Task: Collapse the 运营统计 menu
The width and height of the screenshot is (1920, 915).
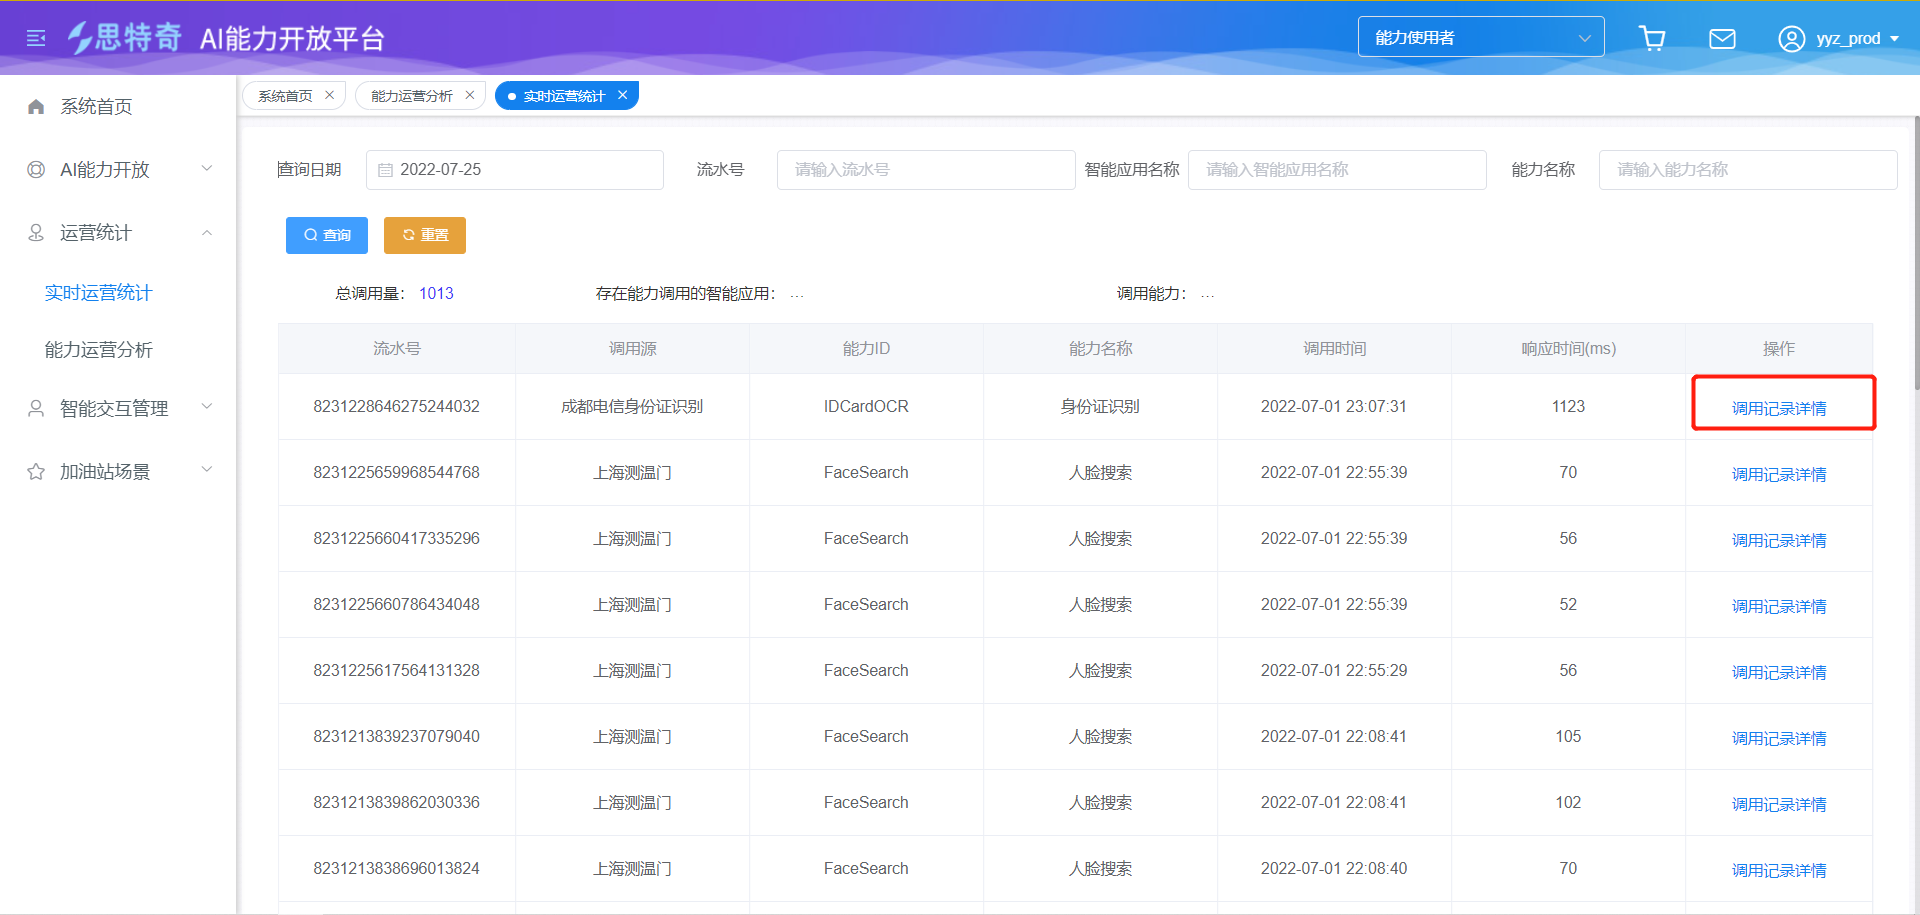Action: click(207, 232)
